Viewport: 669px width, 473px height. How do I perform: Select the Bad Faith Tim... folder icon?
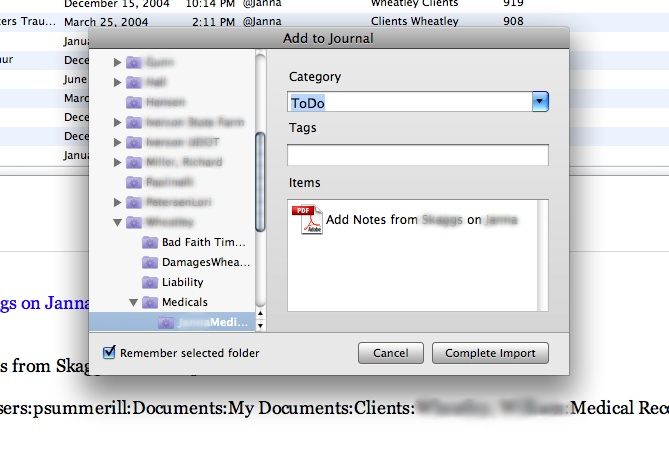149,242
